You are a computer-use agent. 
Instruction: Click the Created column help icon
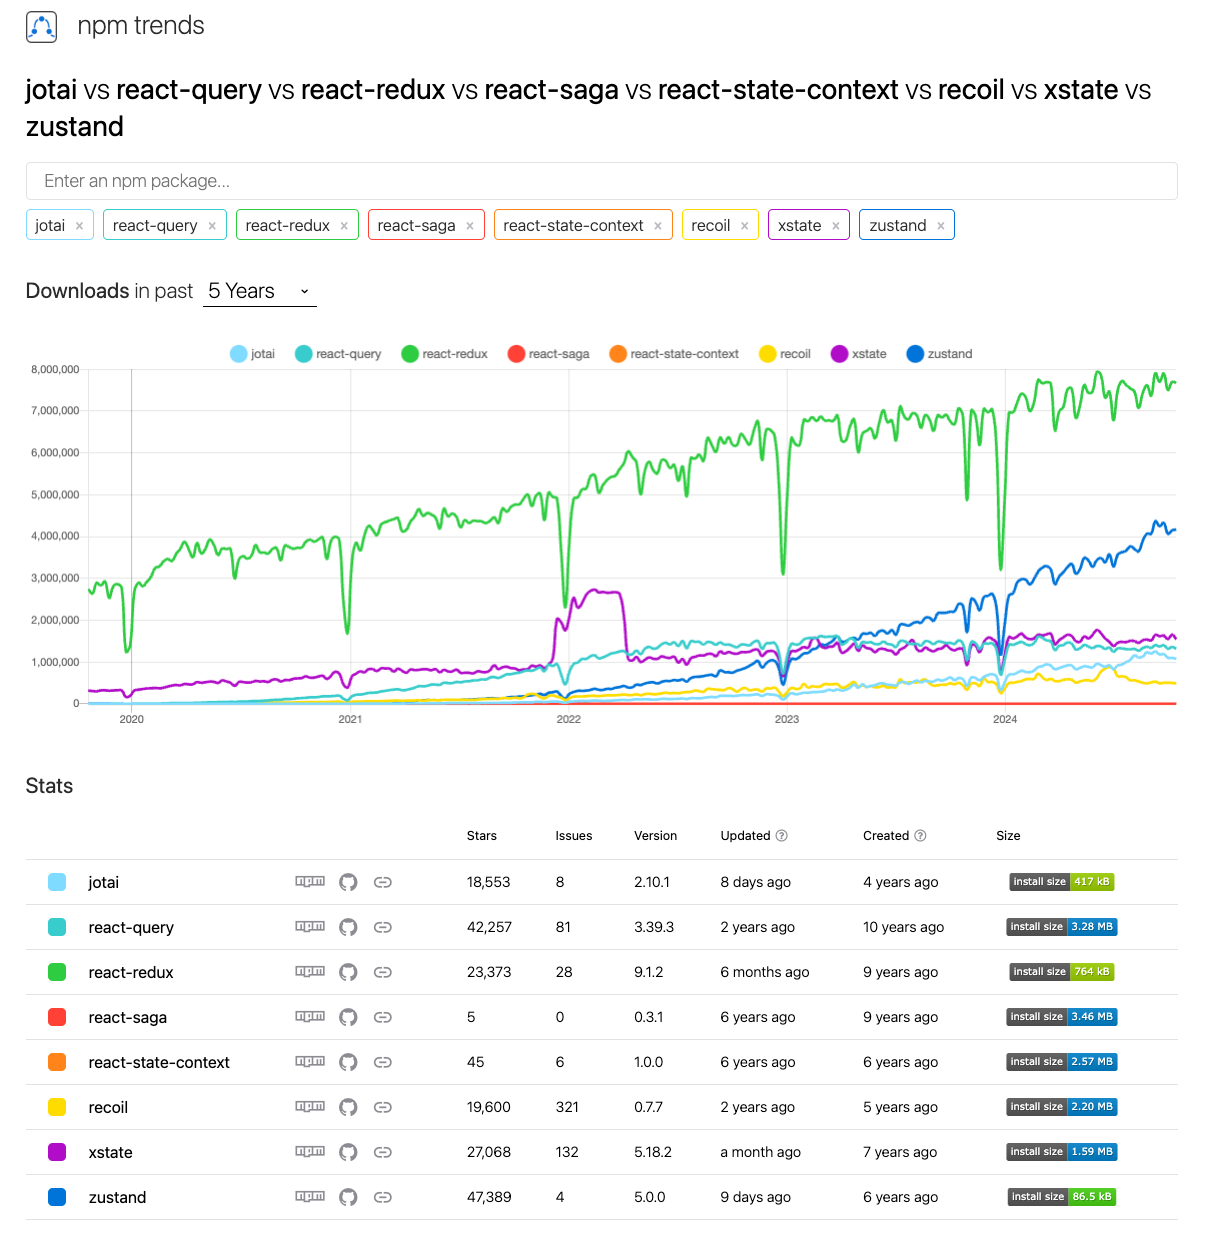(x=920, y=836)
